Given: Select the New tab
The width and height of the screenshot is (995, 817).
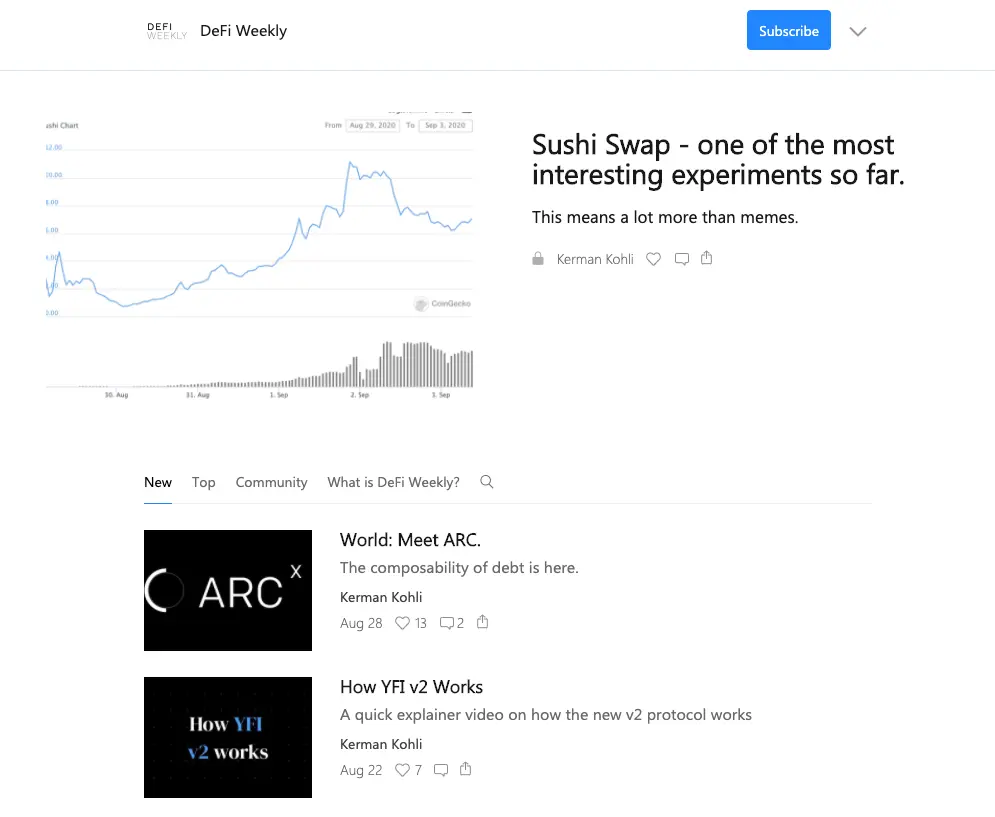Looking at the screenshot, I should (x=158, y=482).
